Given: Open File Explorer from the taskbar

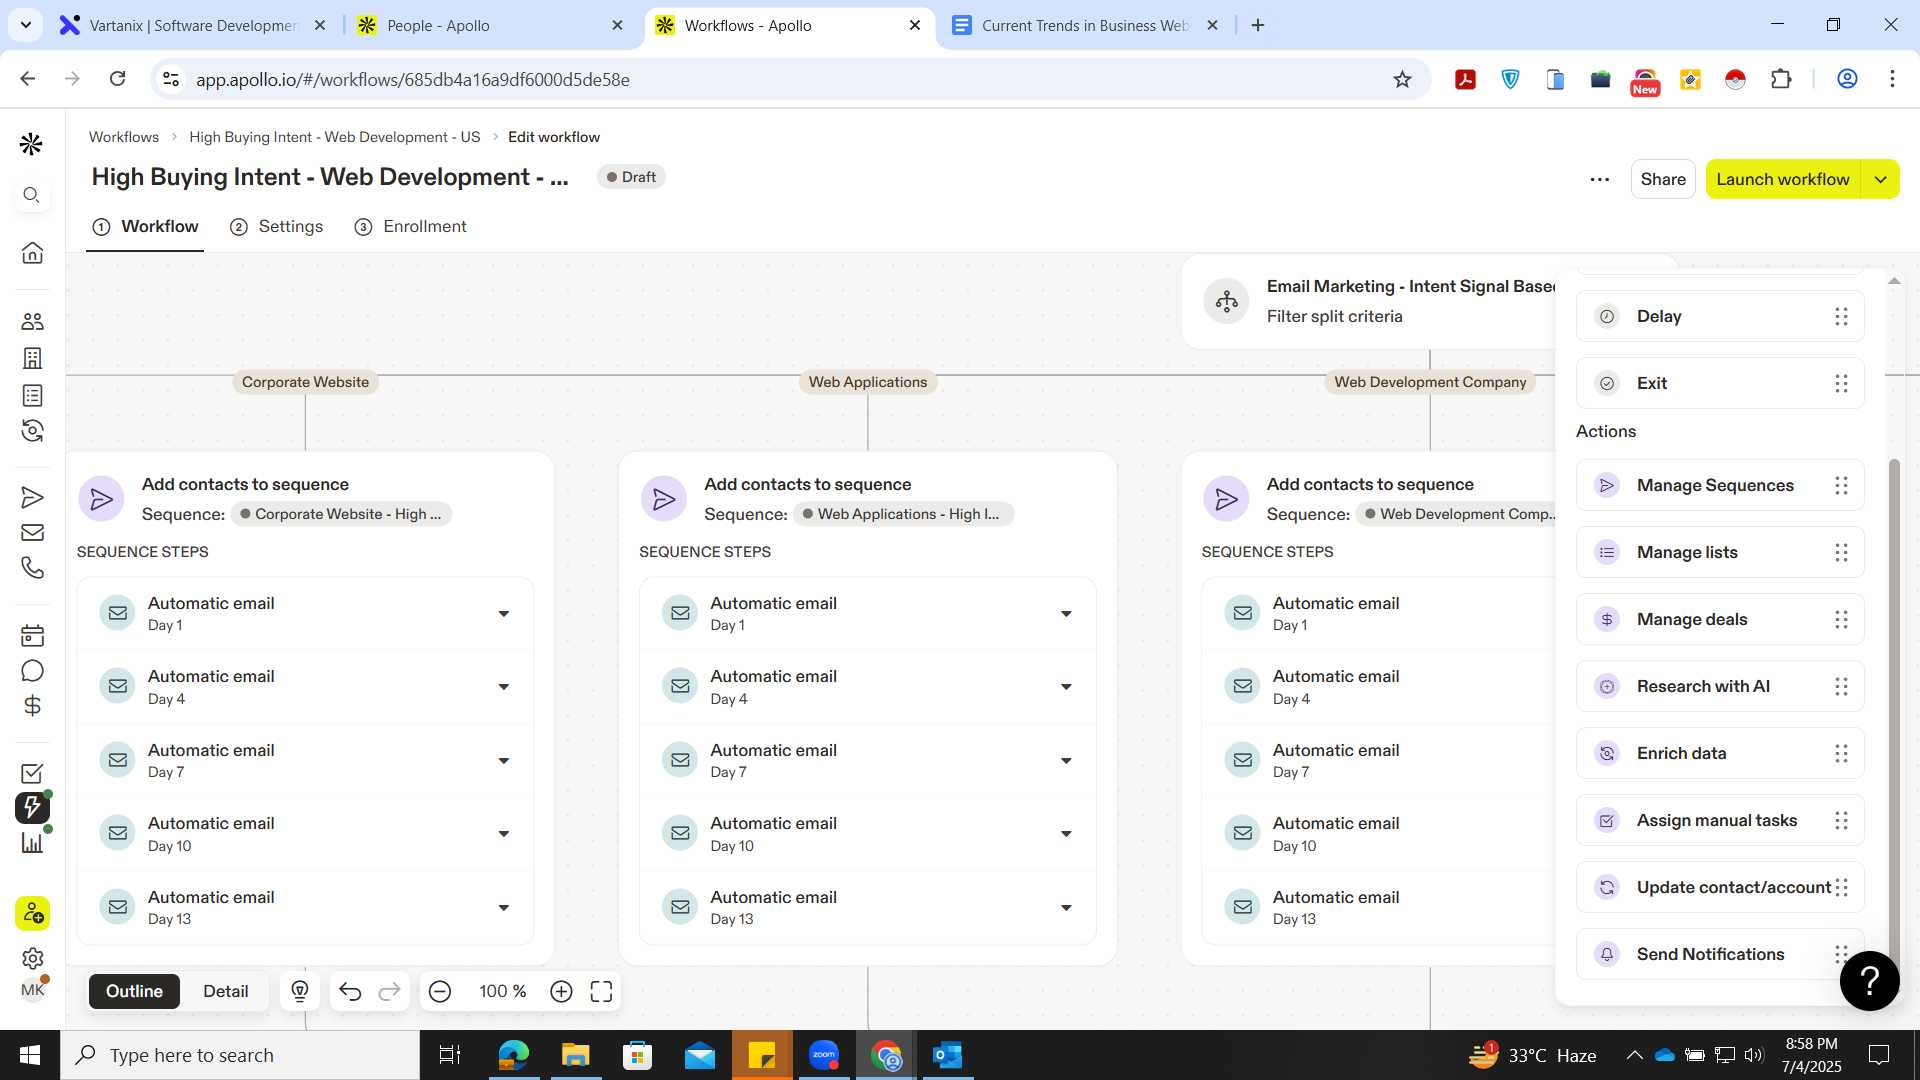Looking at the screenshot, I should point(575,1055).
